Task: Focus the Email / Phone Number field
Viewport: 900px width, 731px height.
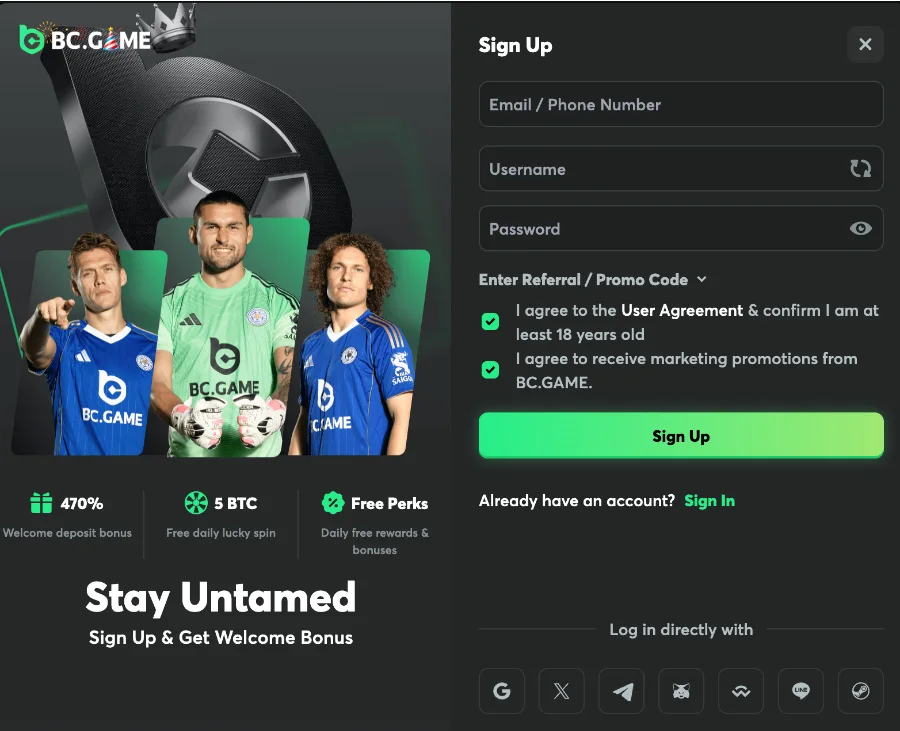Action: pyautogui.click(x=680, y=105)
